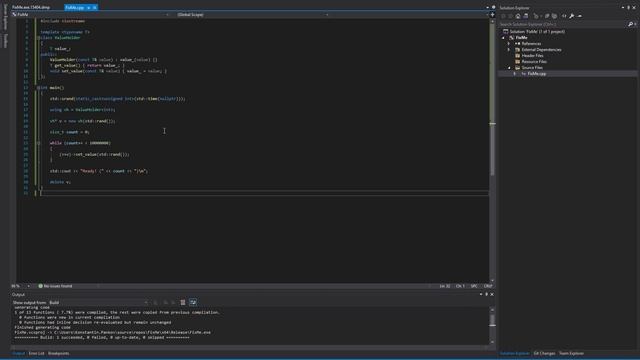The image size is (640, 360).
Task: Switch to the Error List tab
Action: 36,353
